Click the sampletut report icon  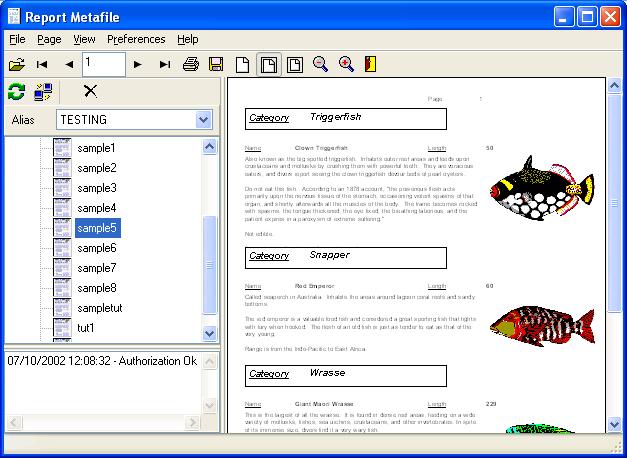click(62, 308)
